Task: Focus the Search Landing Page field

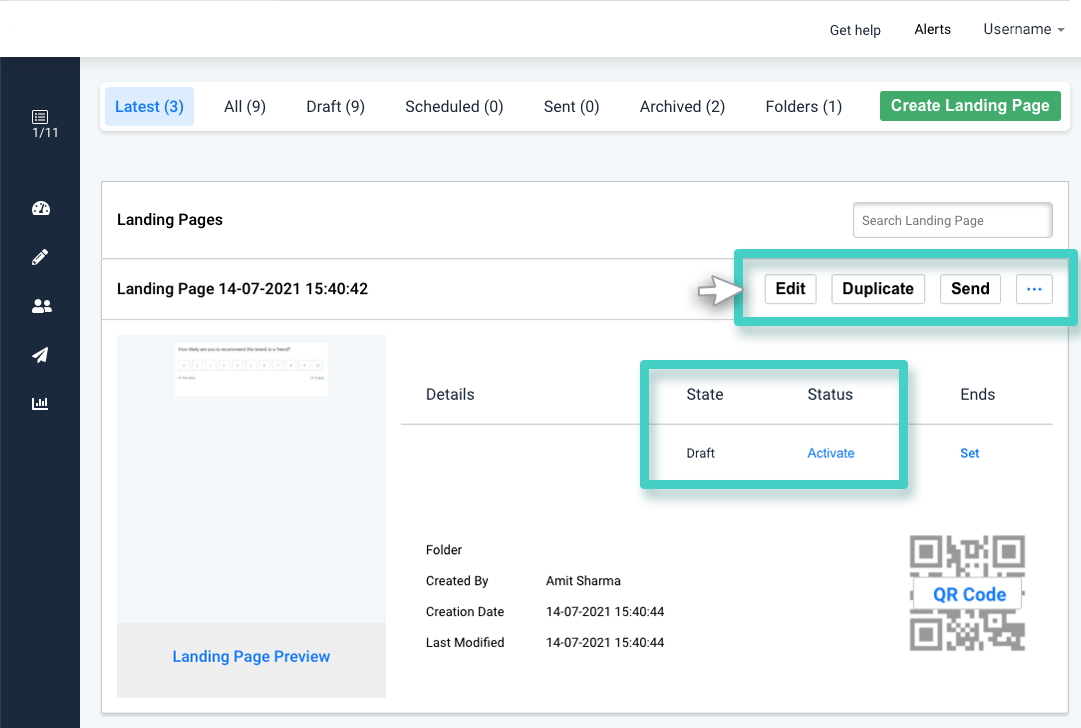Action: [x=952, y=220]
